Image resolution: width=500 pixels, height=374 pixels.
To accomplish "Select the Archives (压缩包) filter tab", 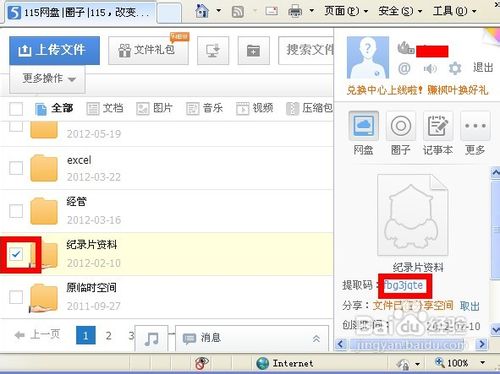I will [x=309, y=108].
